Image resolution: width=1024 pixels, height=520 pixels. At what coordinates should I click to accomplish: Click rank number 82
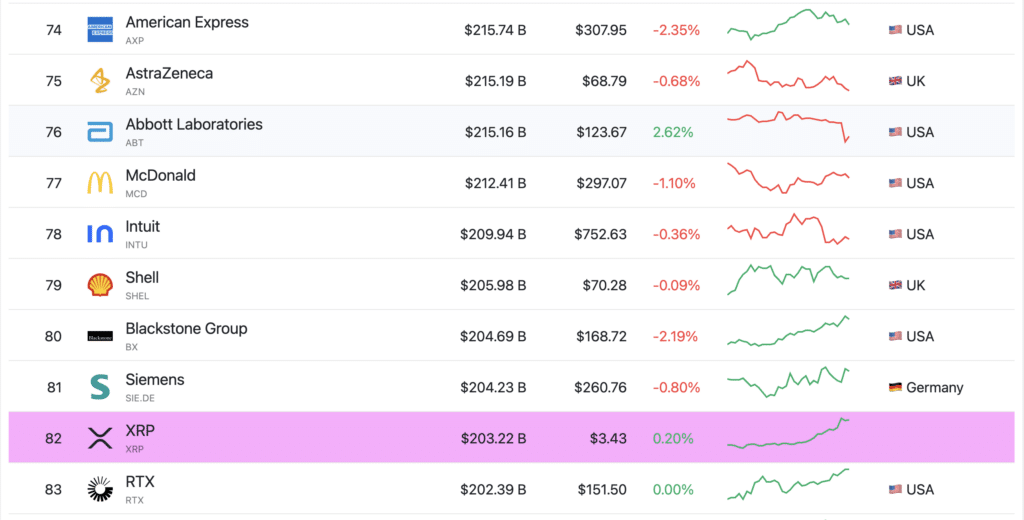pos(54,438)
